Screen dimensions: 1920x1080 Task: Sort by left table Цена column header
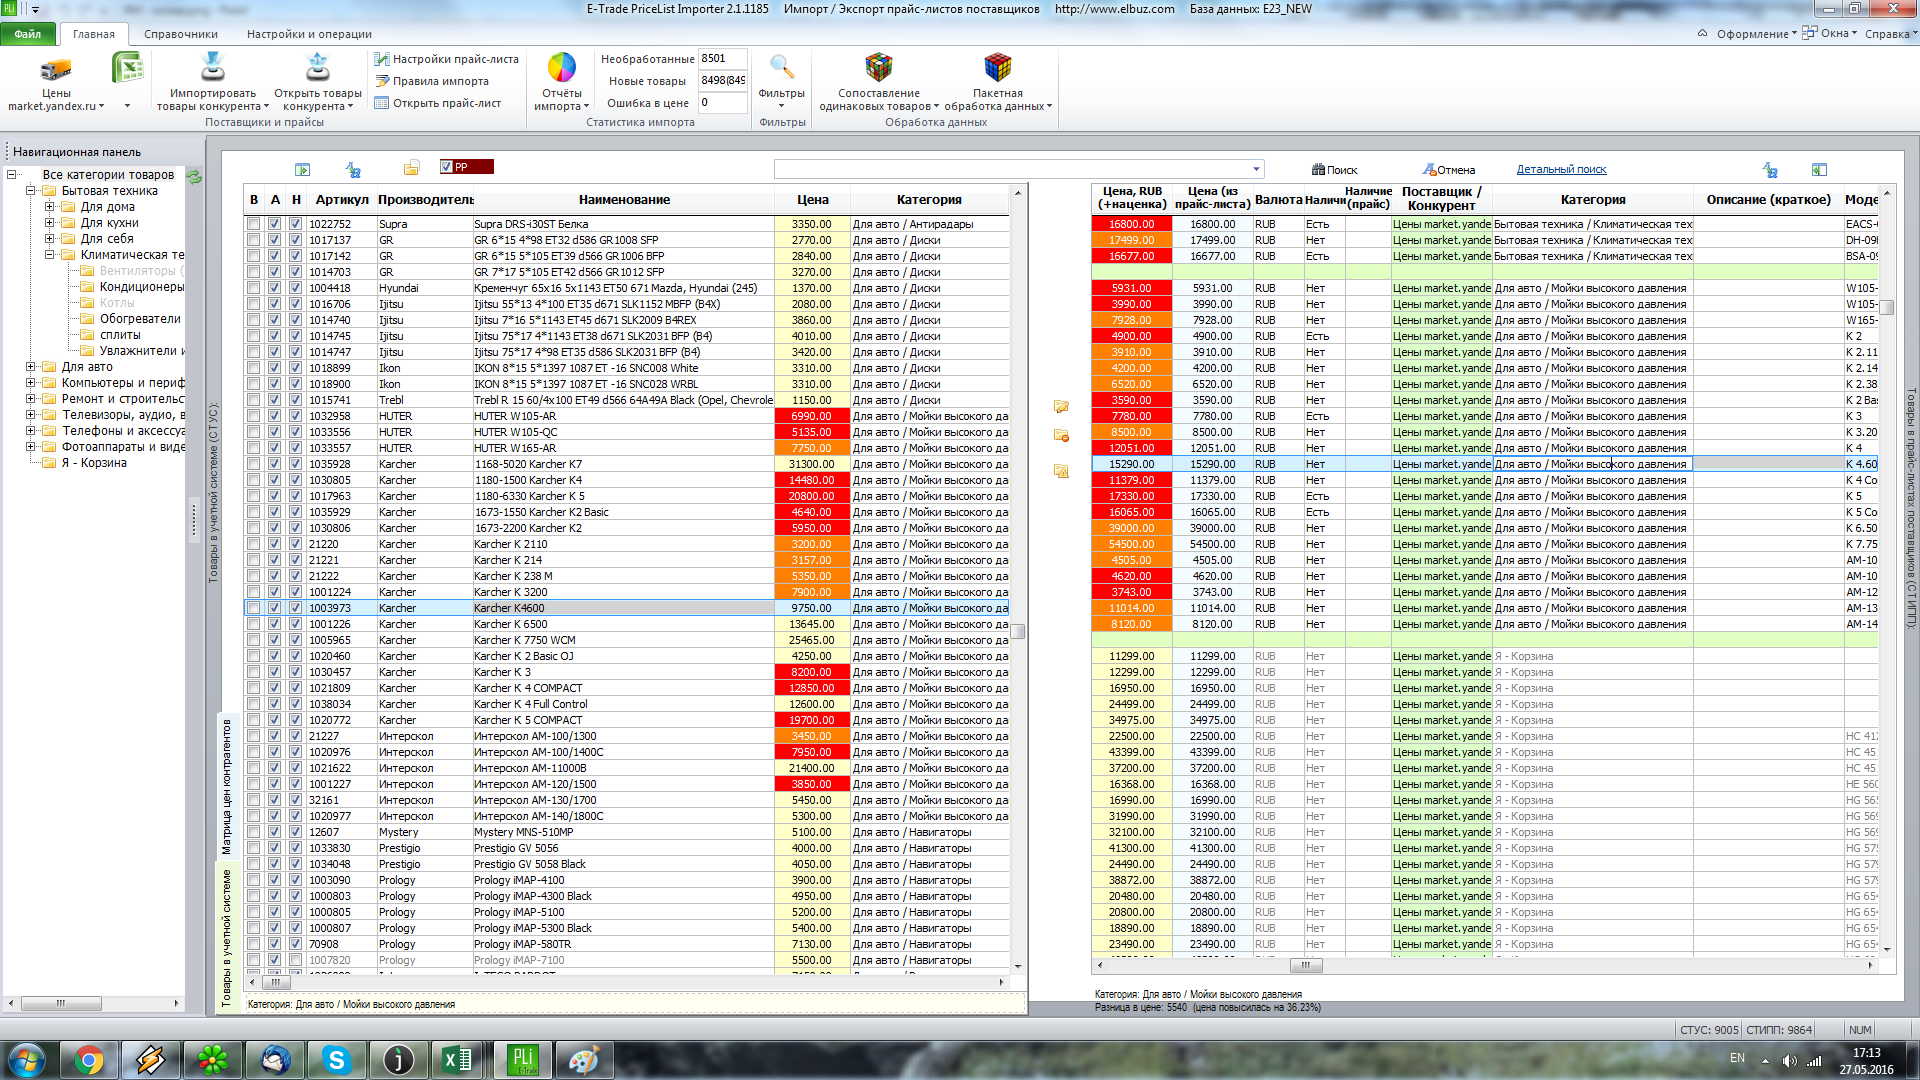point(812,200)
